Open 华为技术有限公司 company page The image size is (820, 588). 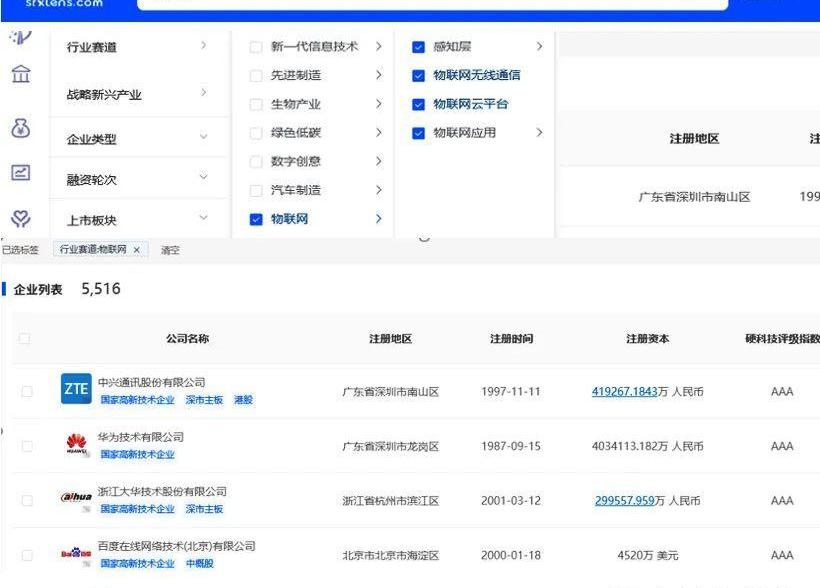coord(141,437)
